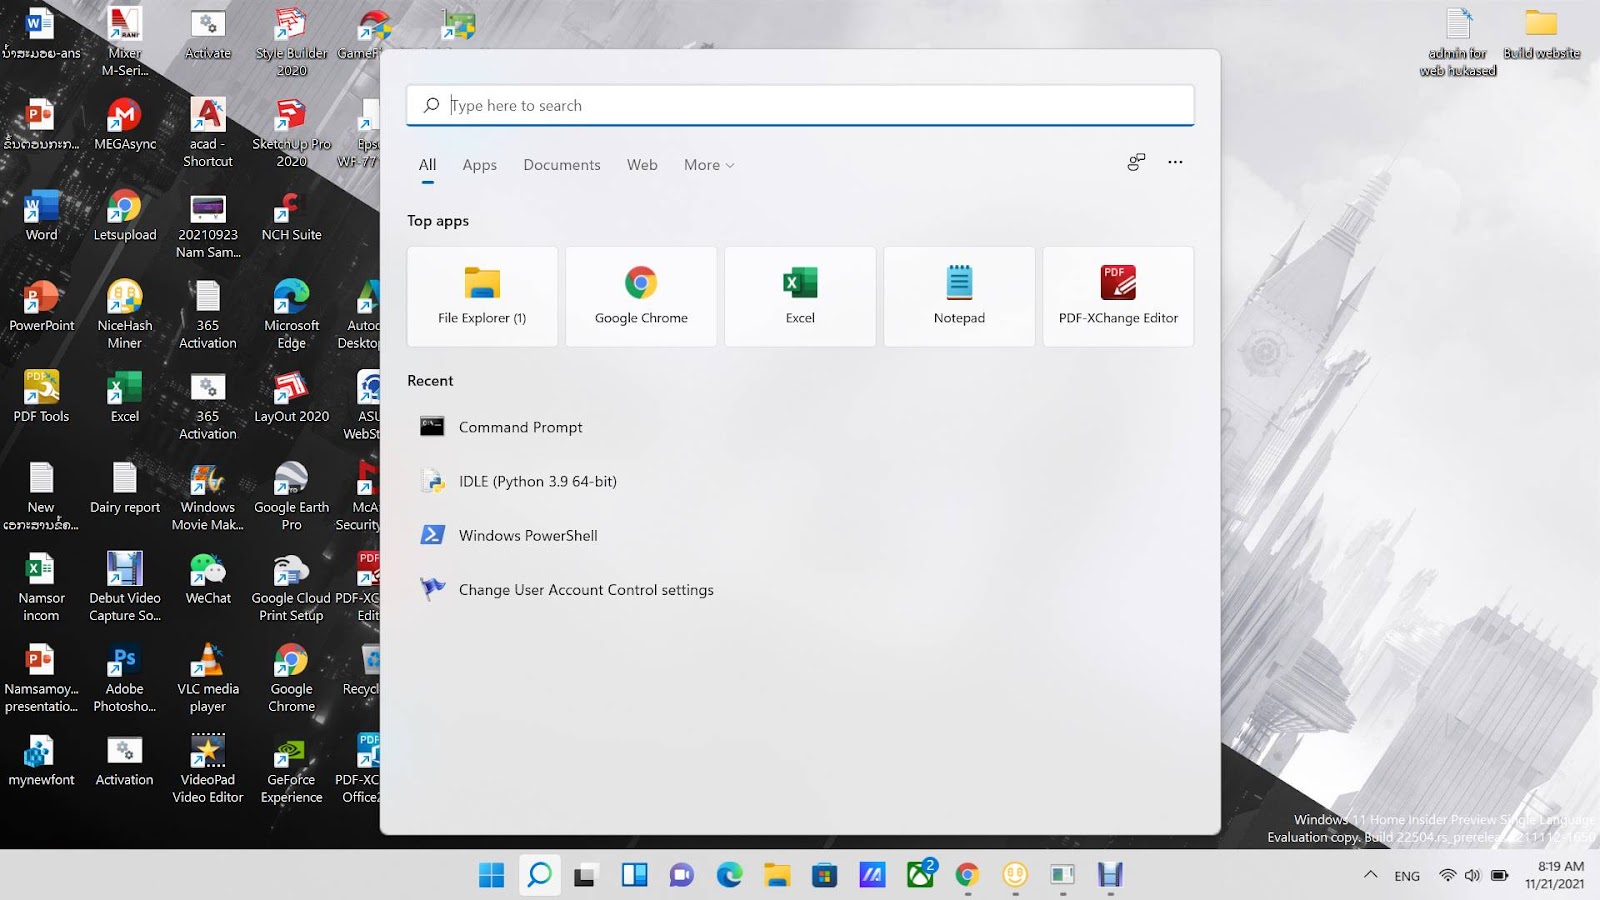This screenshot has width=1600, height=900.
Task: Launch Microsoft Edge from taskbar
Action: pyautogui.click(x=729, y=875)
